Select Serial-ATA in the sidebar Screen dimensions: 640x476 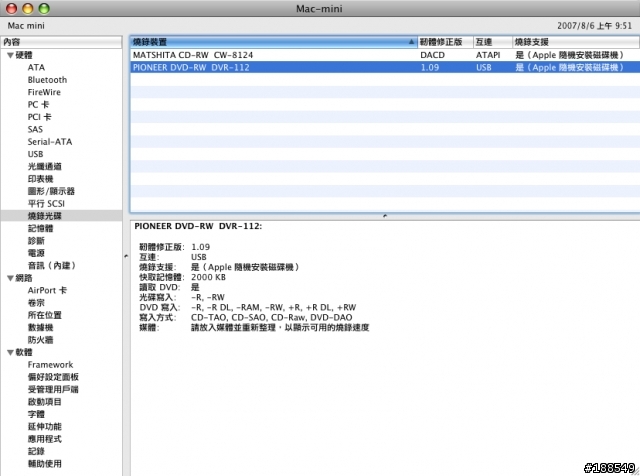[49, 142]
